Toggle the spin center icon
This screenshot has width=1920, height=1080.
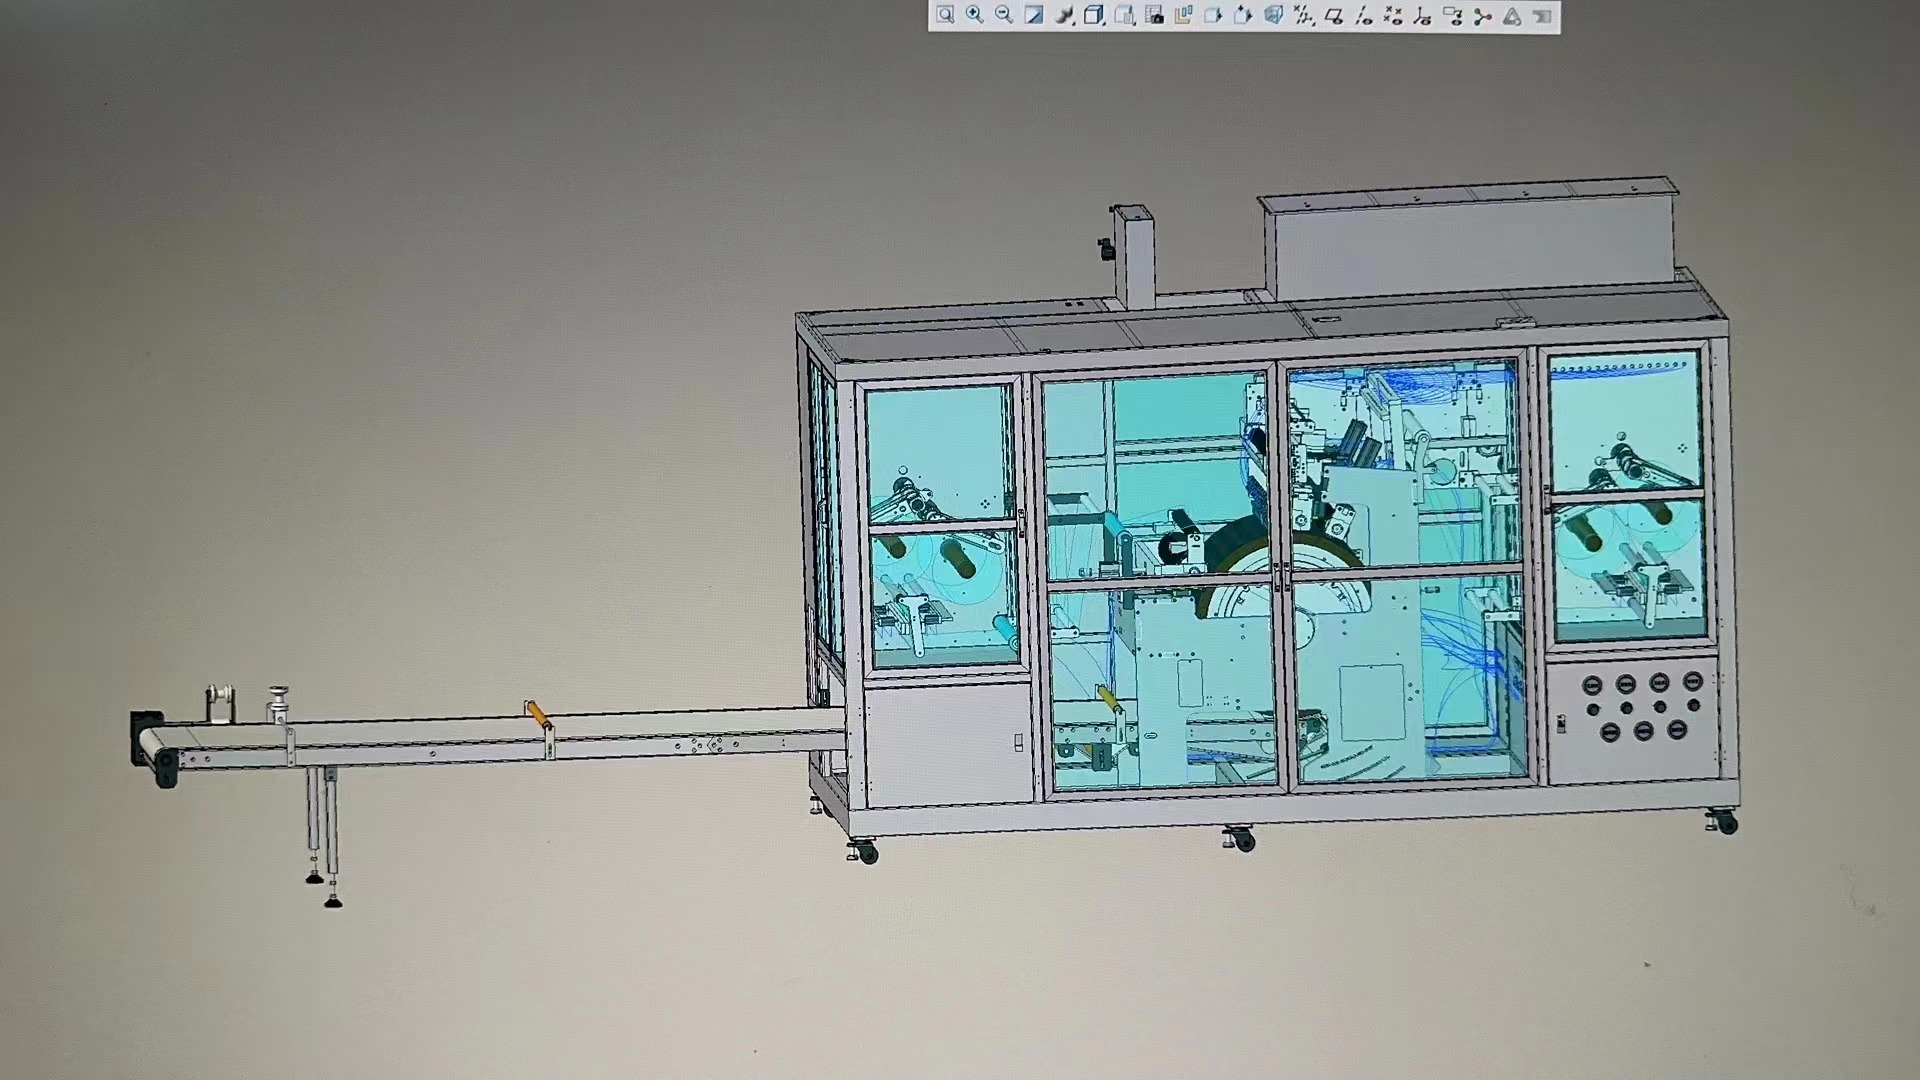point(1482,15)
